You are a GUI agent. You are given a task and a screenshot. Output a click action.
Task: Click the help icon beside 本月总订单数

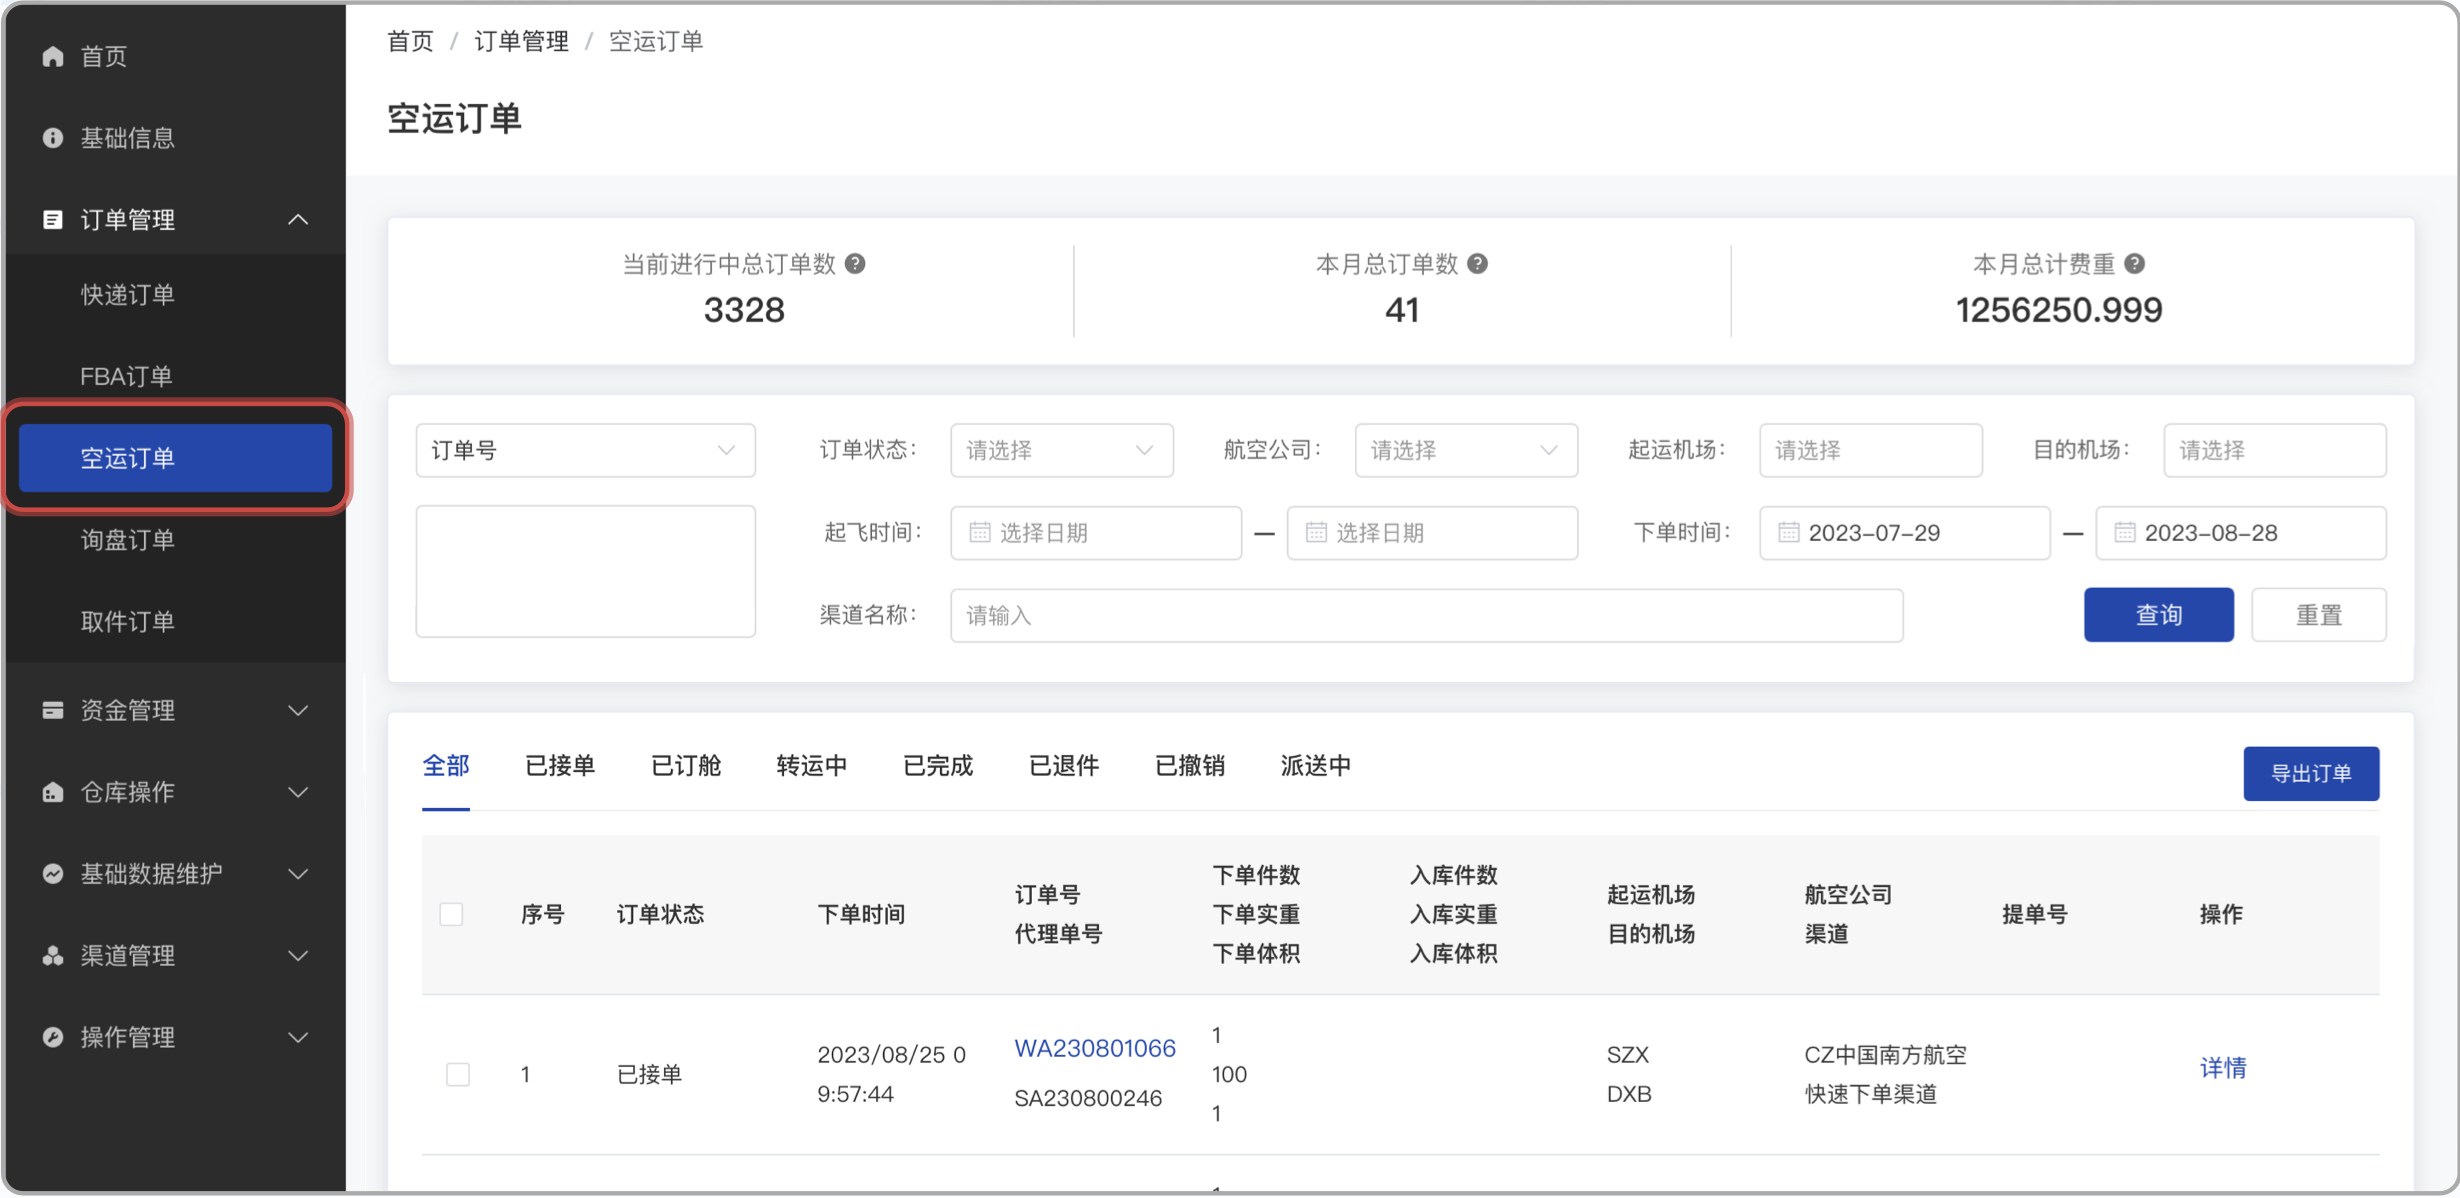[1478, 263]
